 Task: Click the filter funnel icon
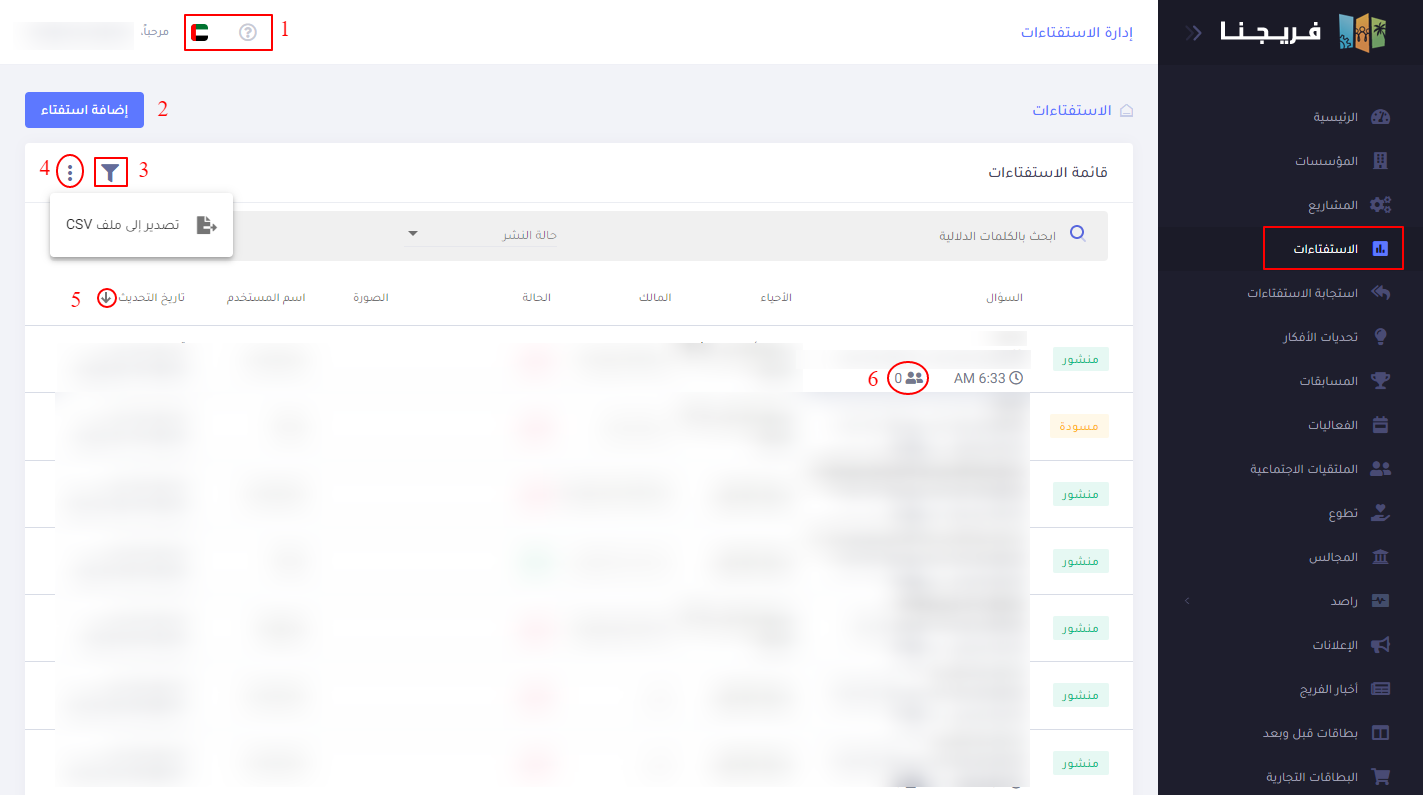pos(111,173)
